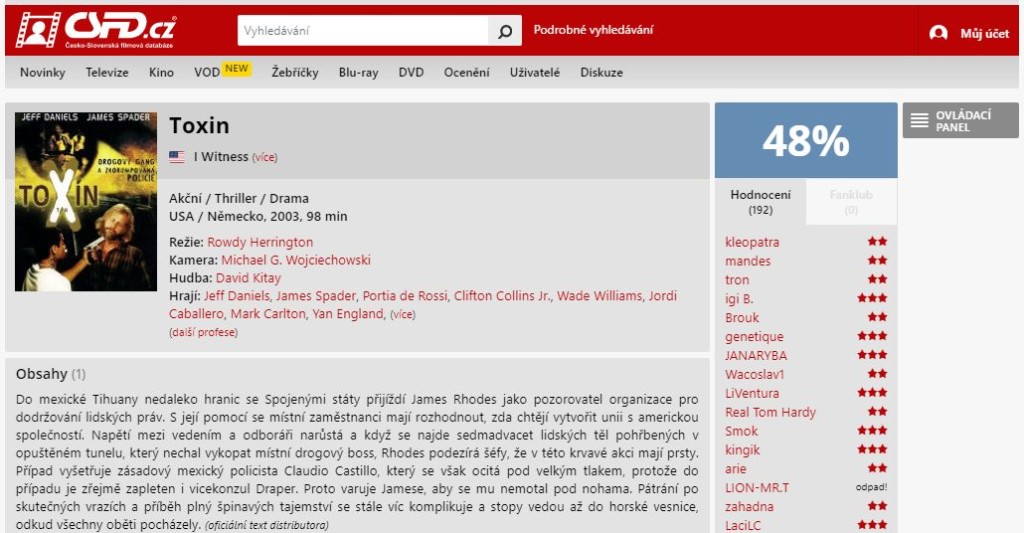Open cinematographer Michael G. Wojciechowski
The image size is (1024, 533).
(296, 260)
